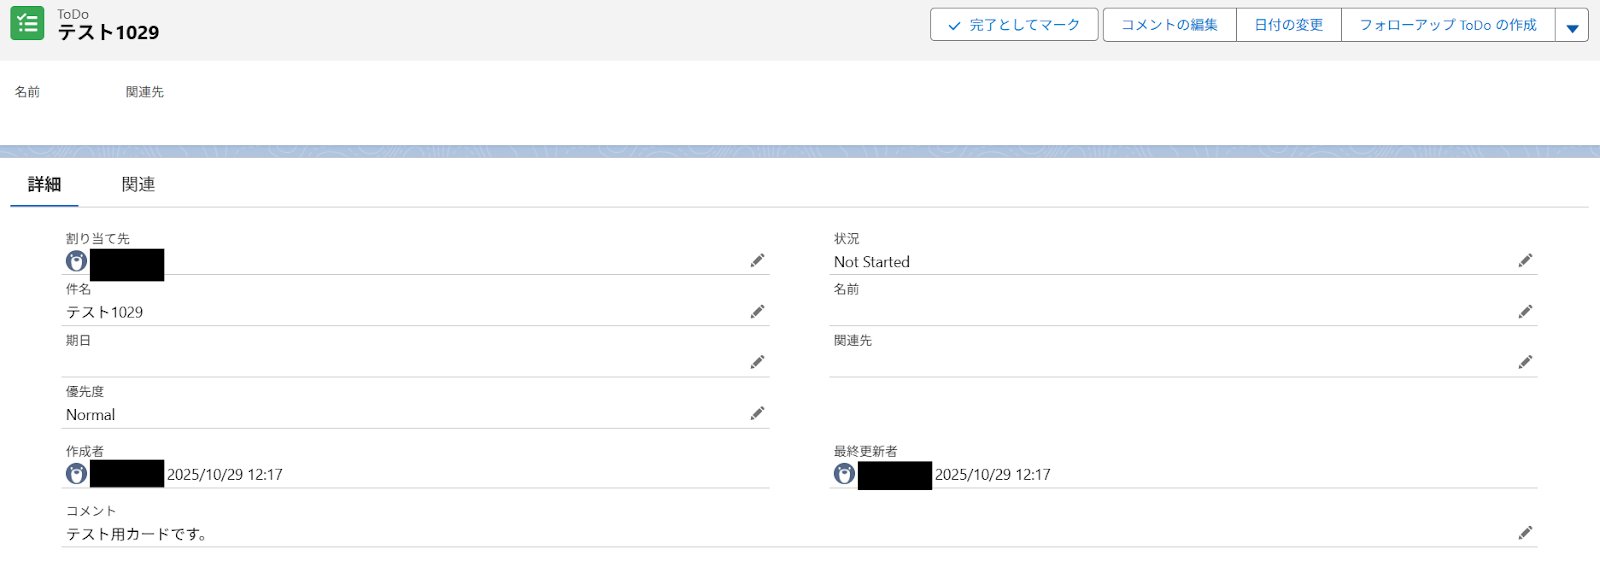Click the コメントの編集 button
The width and height of the screenshot is (1600, 561).
coord(1170,25)
